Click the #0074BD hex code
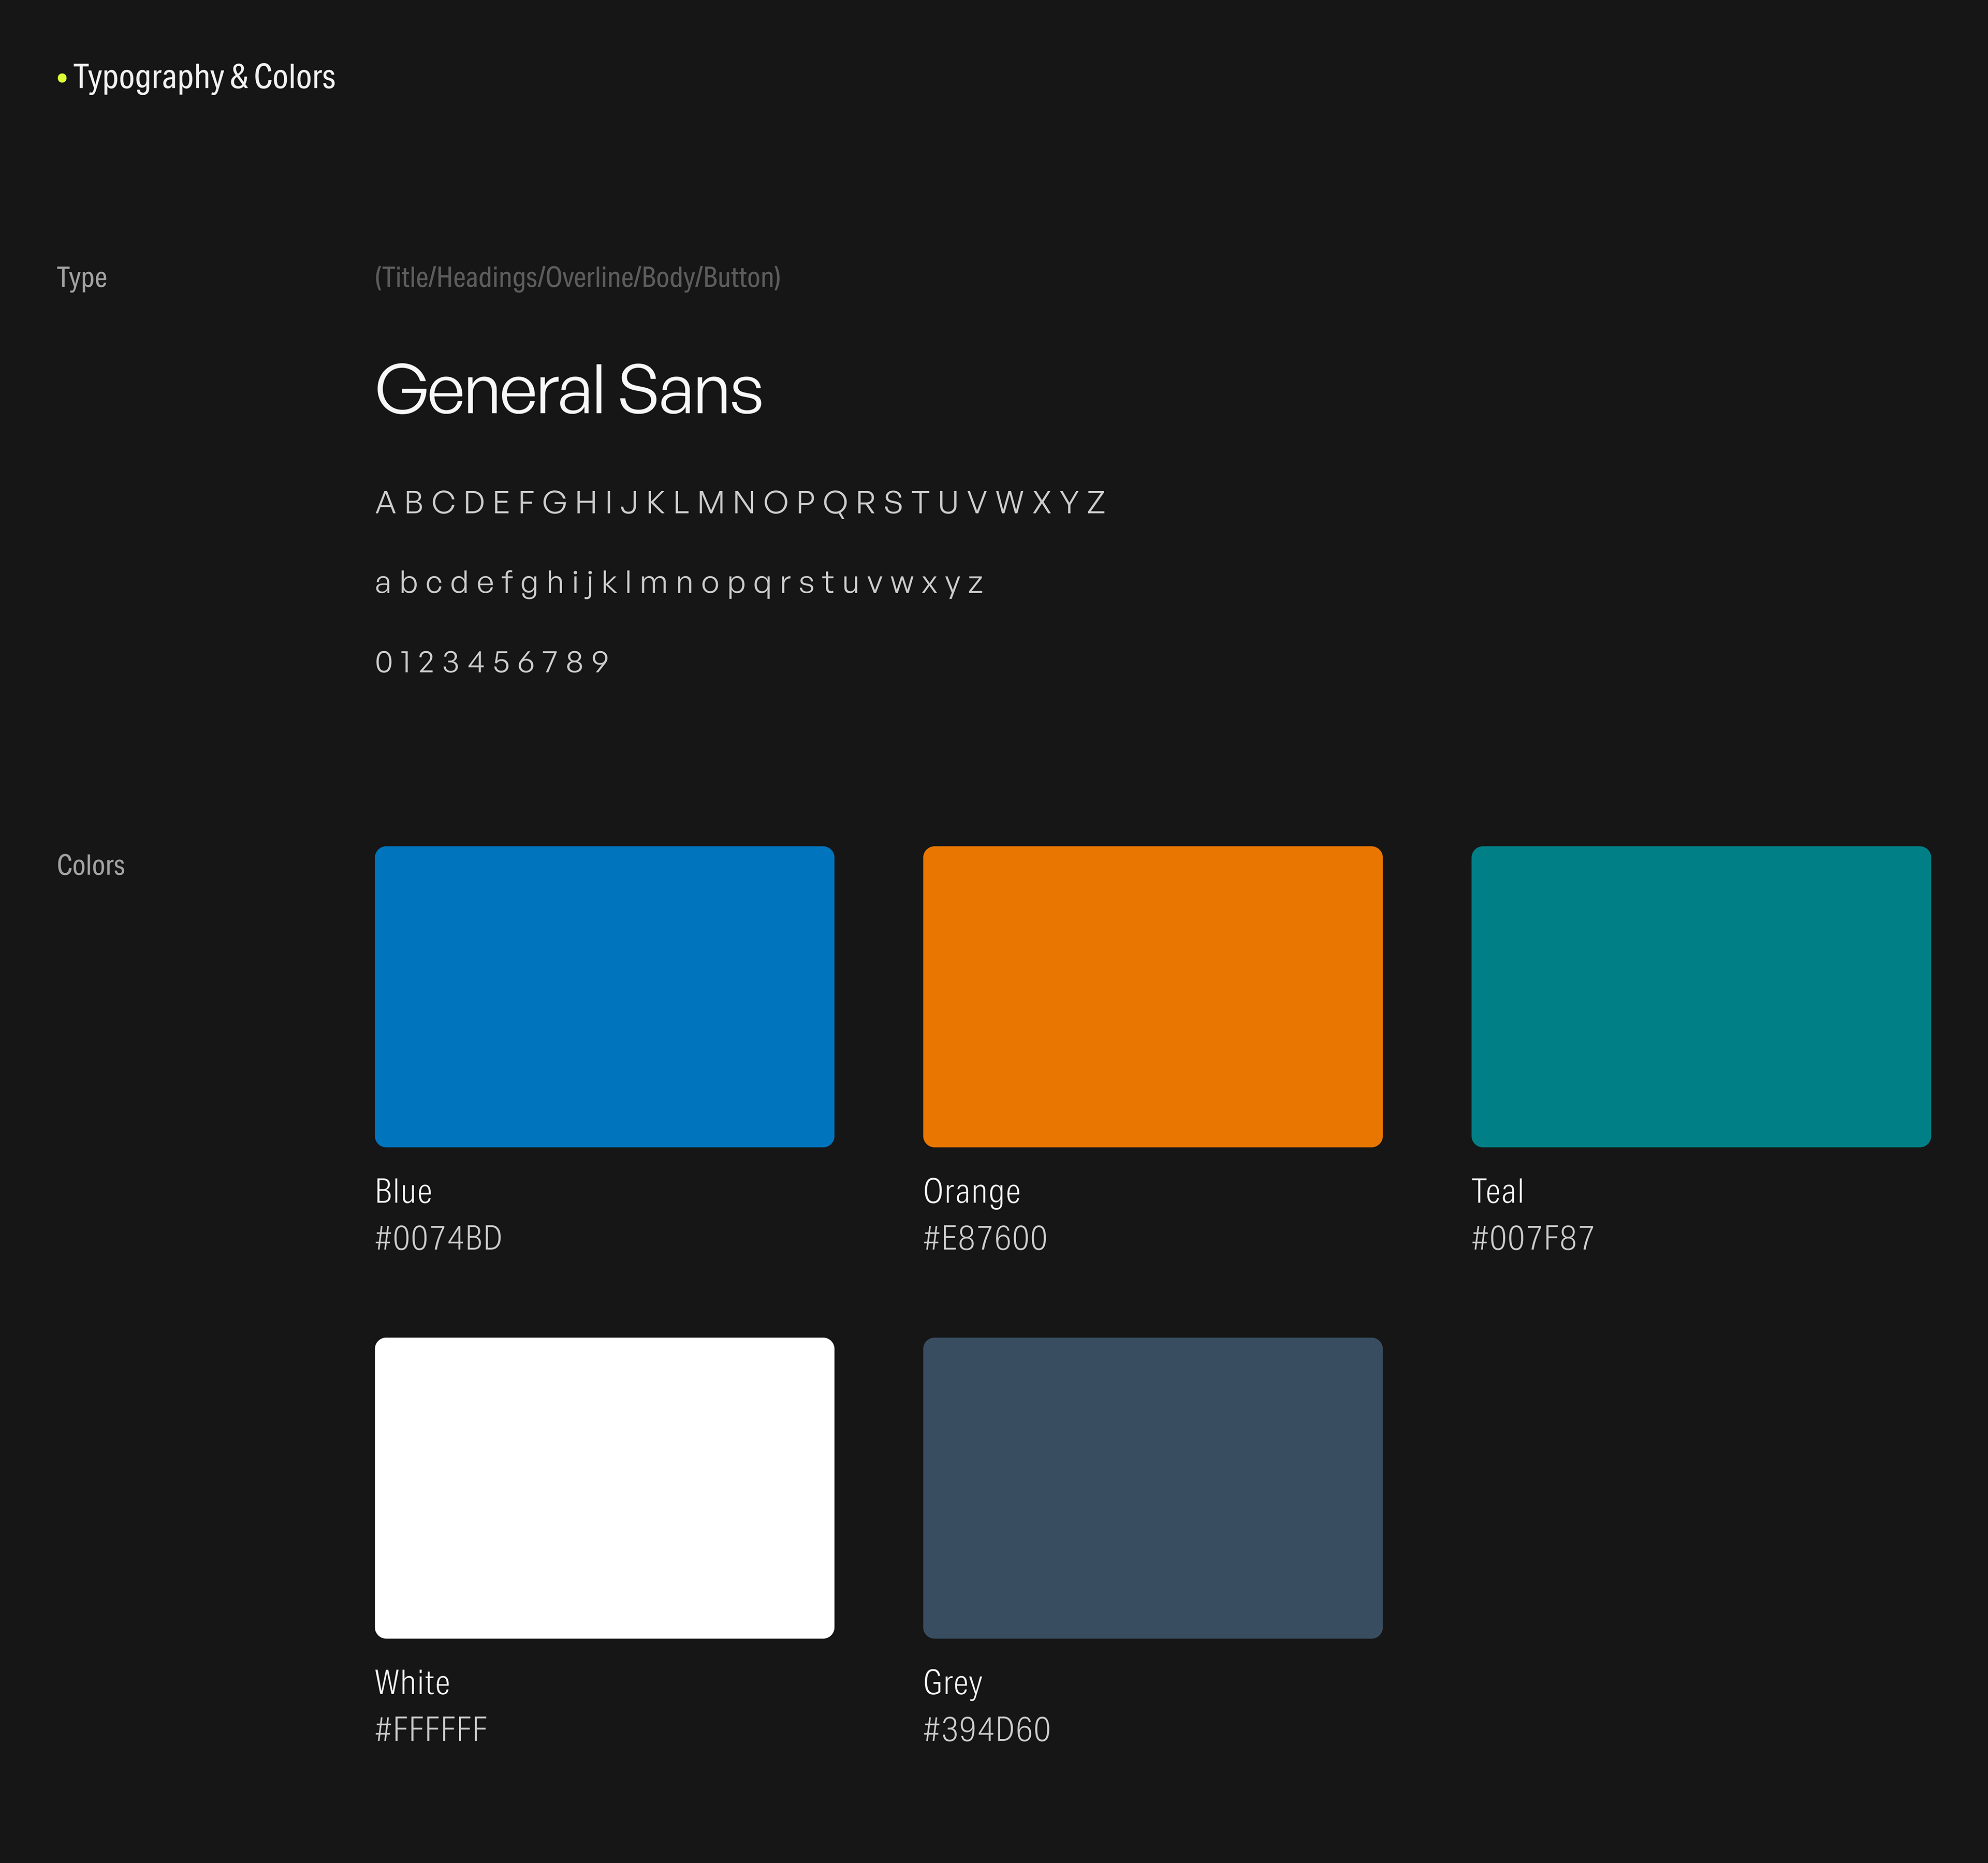Image resolution: width=1988 pixels, height=1863 pixels. click(x=438, y=1238)
